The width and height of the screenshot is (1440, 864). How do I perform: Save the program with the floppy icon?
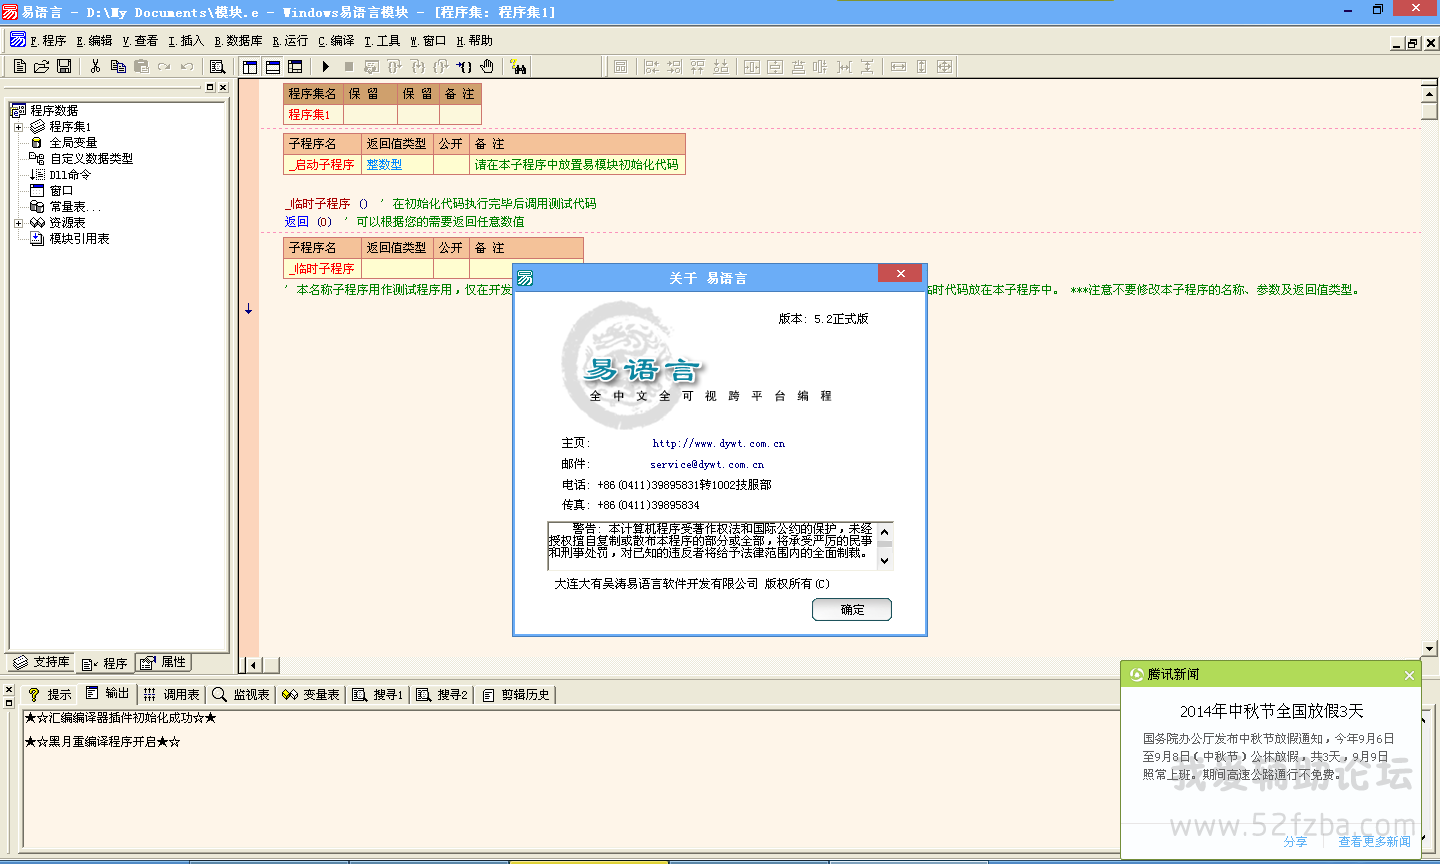tap(64, 66)
